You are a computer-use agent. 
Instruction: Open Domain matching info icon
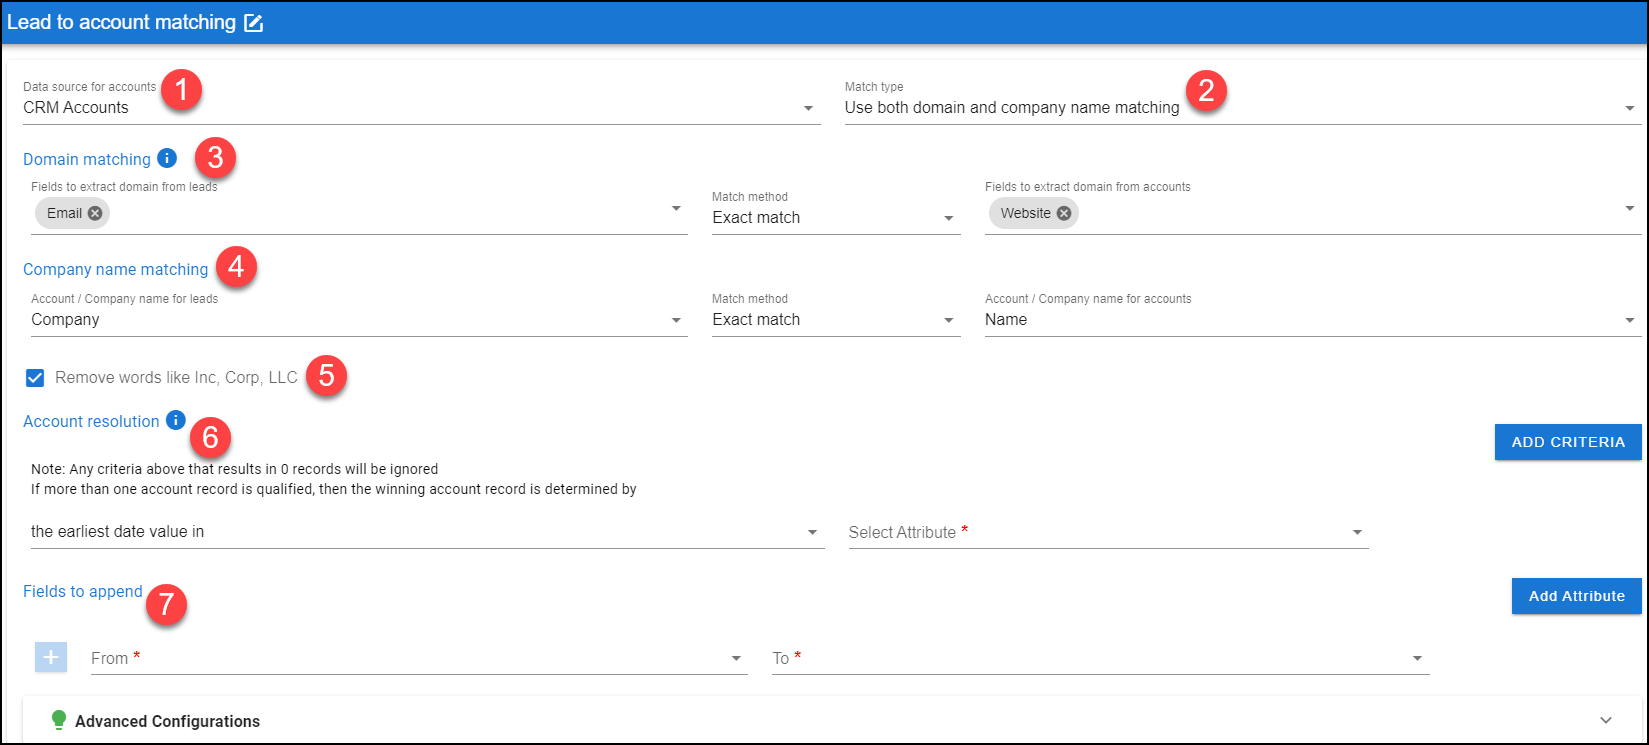[167, 158]
